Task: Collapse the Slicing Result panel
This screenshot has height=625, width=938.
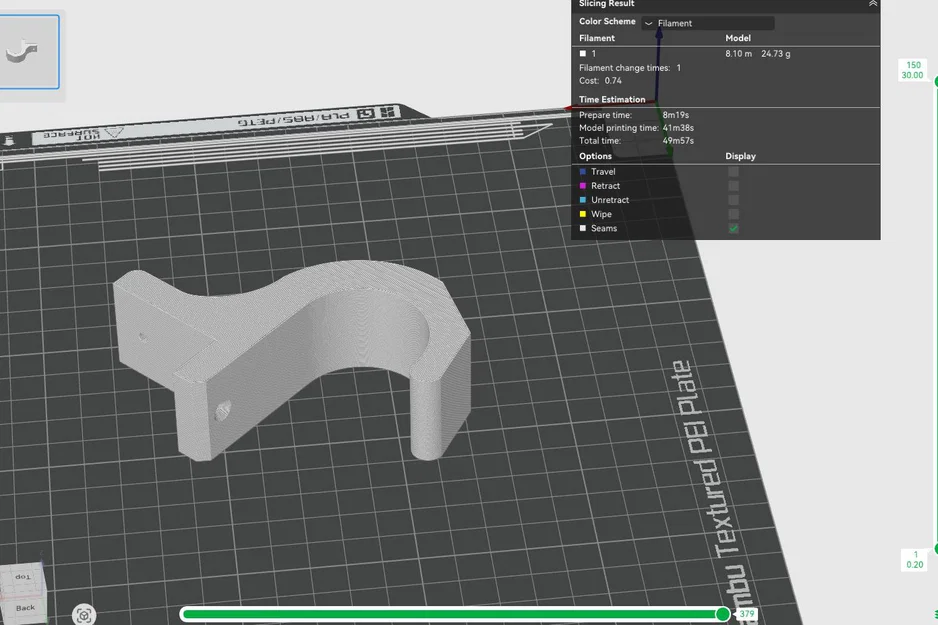Action: (873, 4)
